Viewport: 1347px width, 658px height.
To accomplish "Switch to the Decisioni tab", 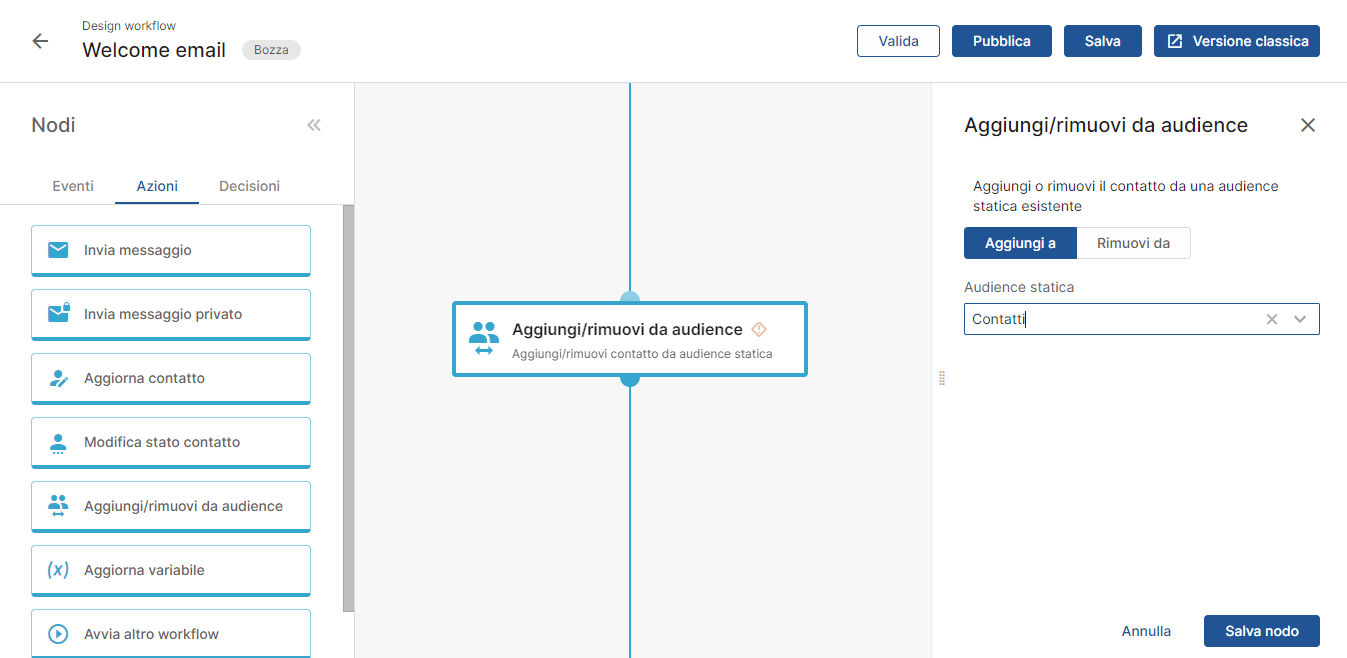I will [249, 186].
